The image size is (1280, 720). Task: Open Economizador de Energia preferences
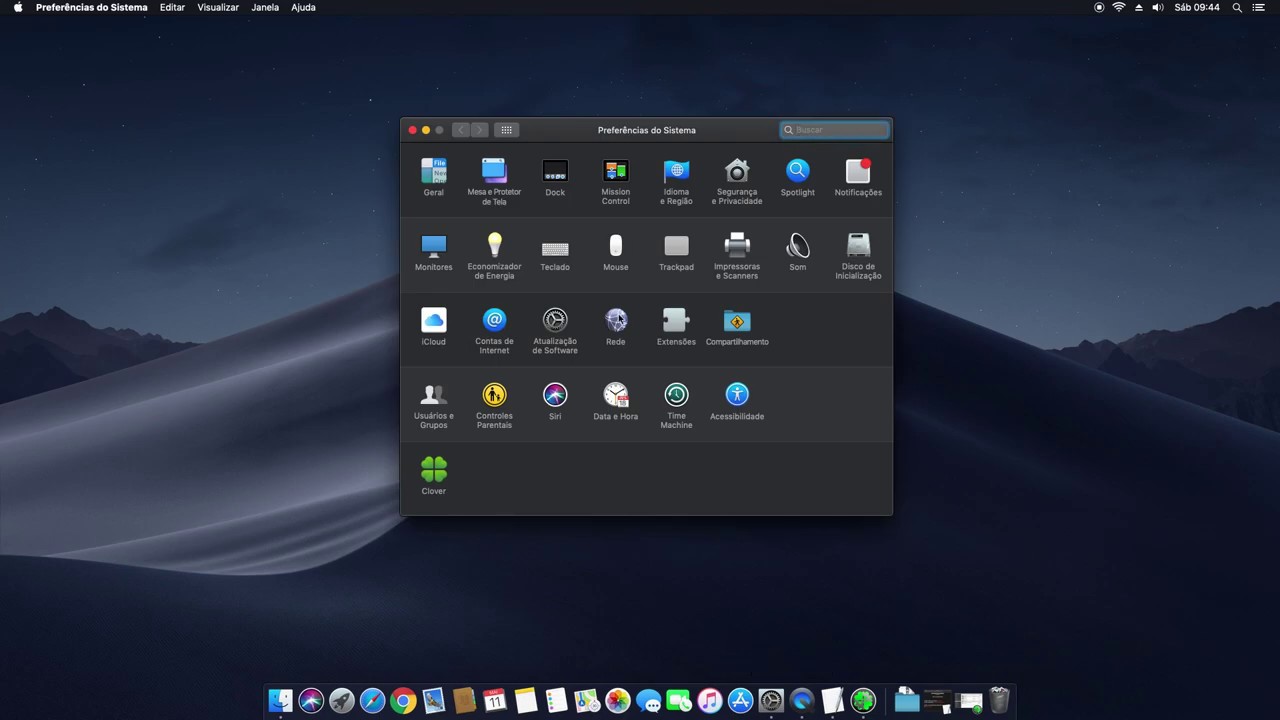click(x=494, y=256)
